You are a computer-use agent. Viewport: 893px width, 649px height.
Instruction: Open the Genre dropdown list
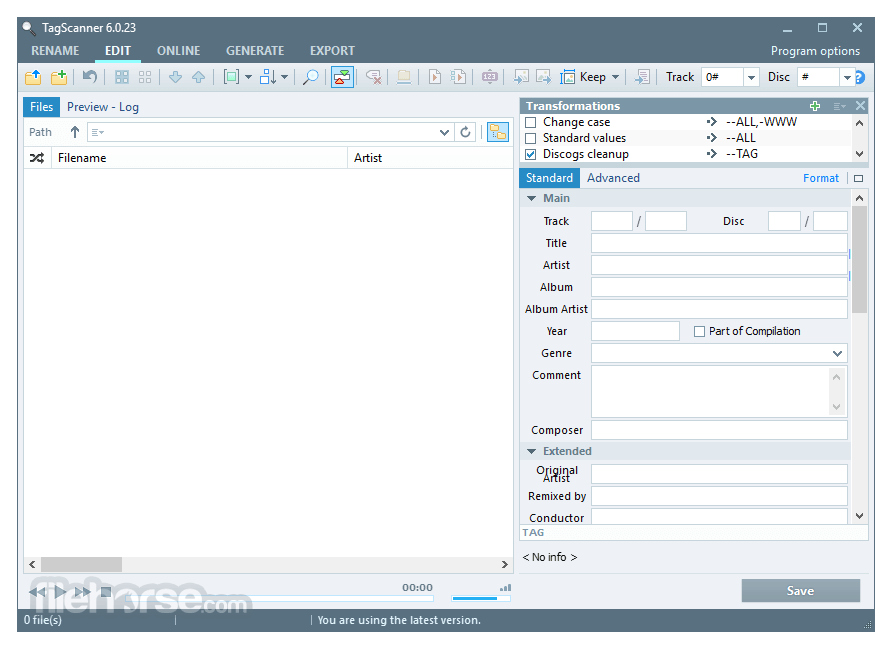click(837, 354)
